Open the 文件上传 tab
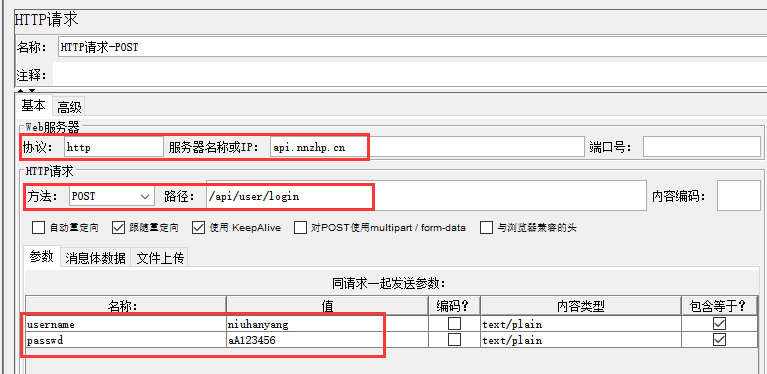 159,258
